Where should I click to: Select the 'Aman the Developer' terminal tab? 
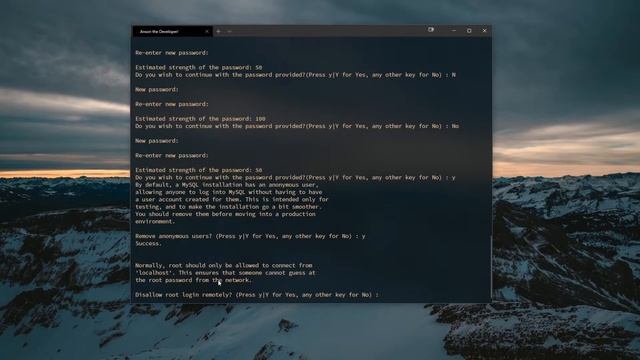(x=172, y=31)
